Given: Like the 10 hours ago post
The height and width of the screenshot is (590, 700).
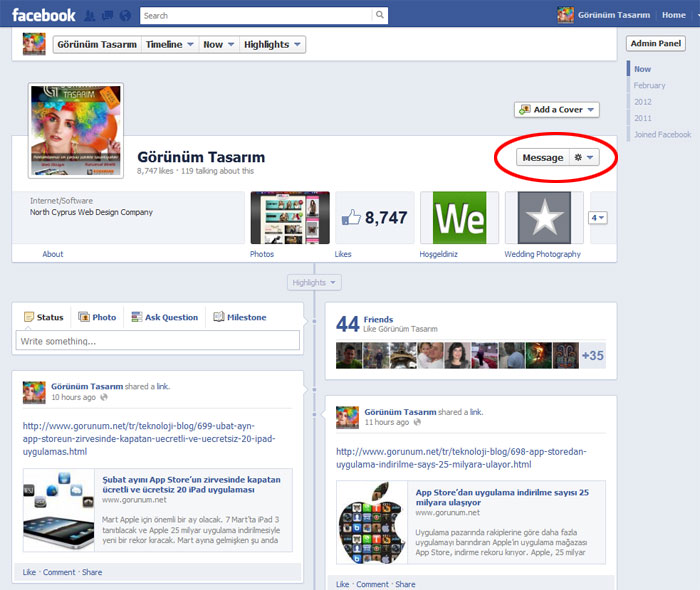Looking at the screenshot, I should click(x=29, y=572).
